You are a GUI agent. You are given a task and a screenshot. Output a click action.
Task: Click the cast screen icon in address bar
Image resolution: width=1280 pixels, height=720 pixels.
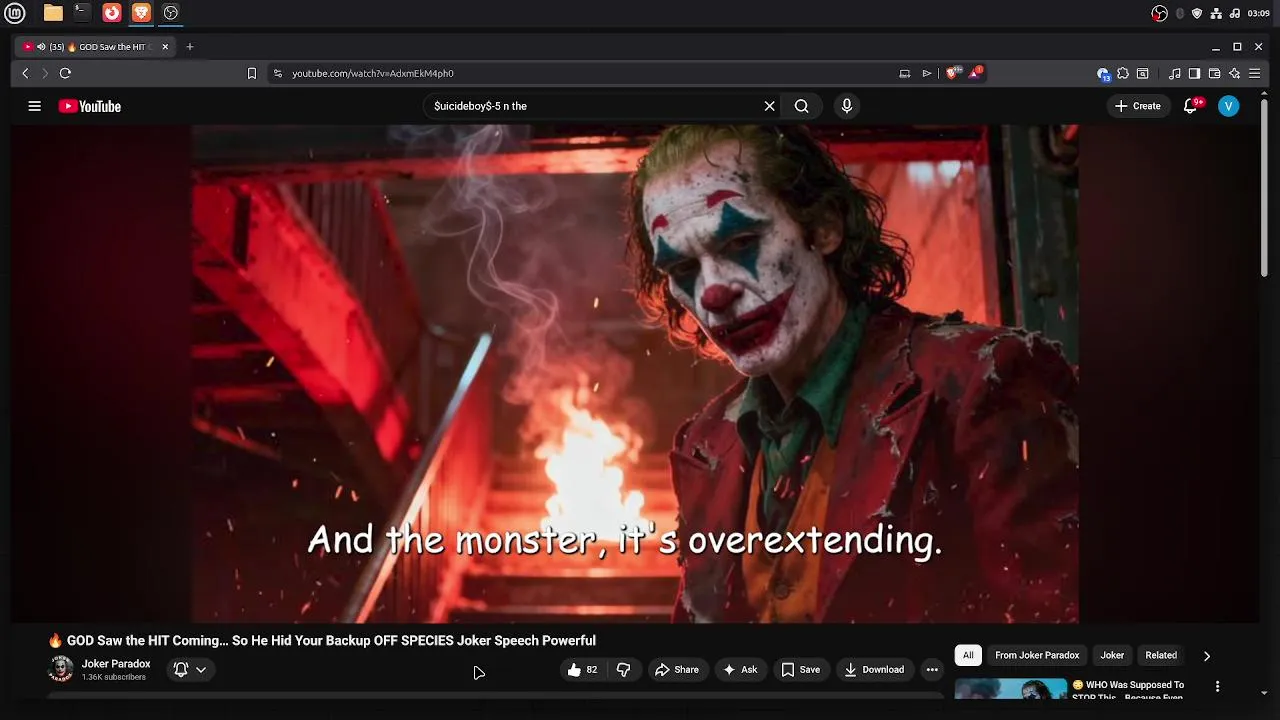[x=905, y=73]
